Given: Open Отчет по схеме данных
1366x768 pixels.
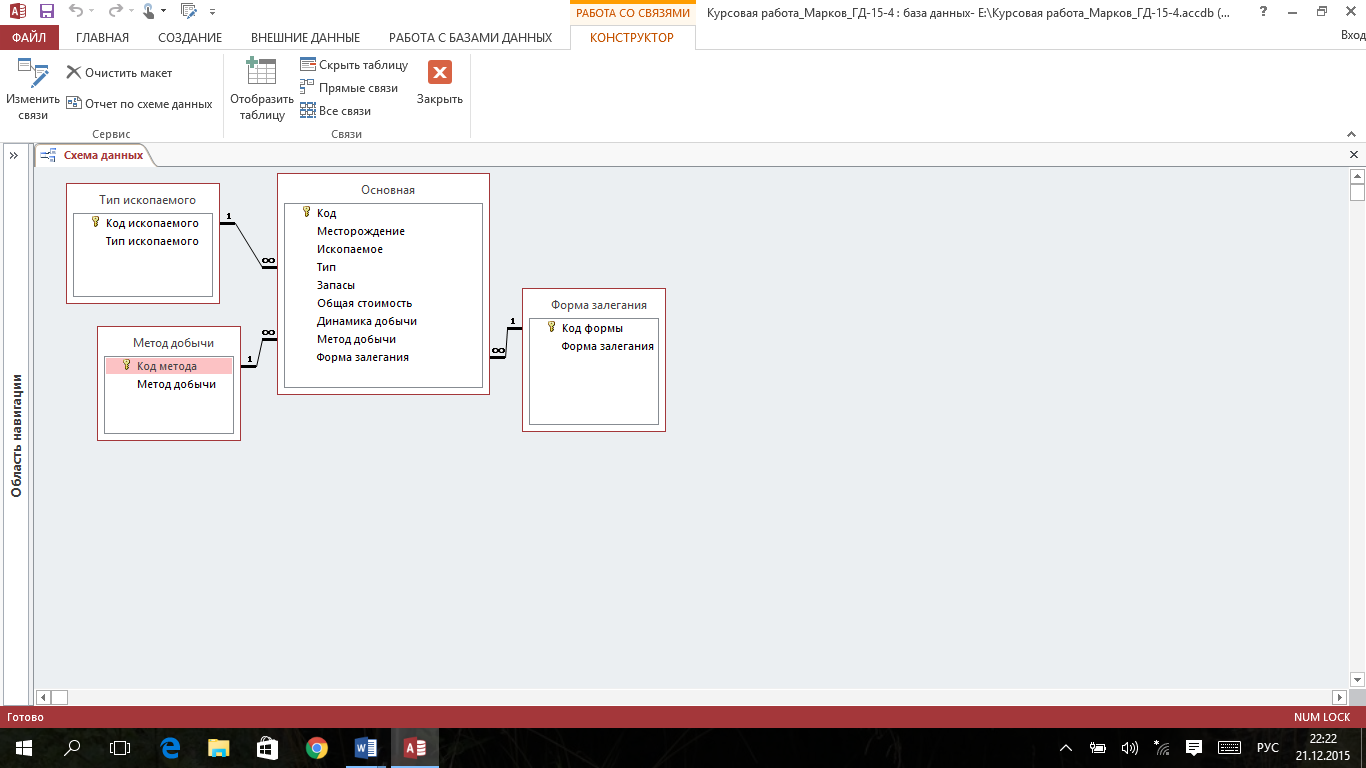Looking at the screenshot, I should (x=139, y=103).
